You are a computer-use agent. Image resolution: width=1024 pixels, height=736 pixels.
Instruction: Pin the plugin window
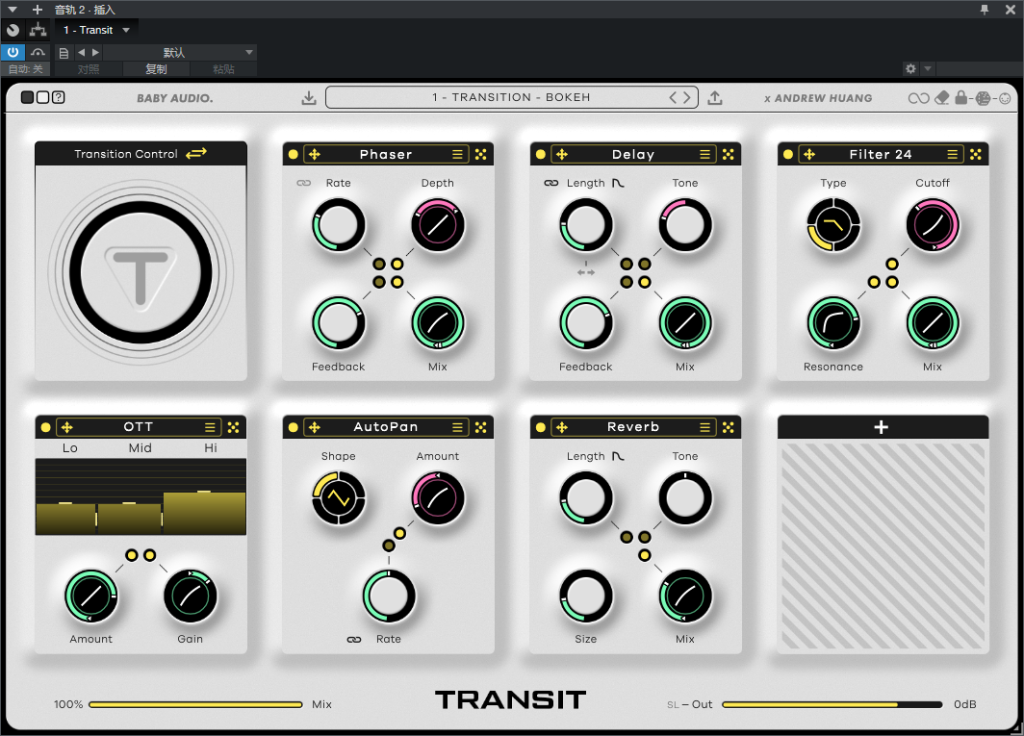point(984,9)
